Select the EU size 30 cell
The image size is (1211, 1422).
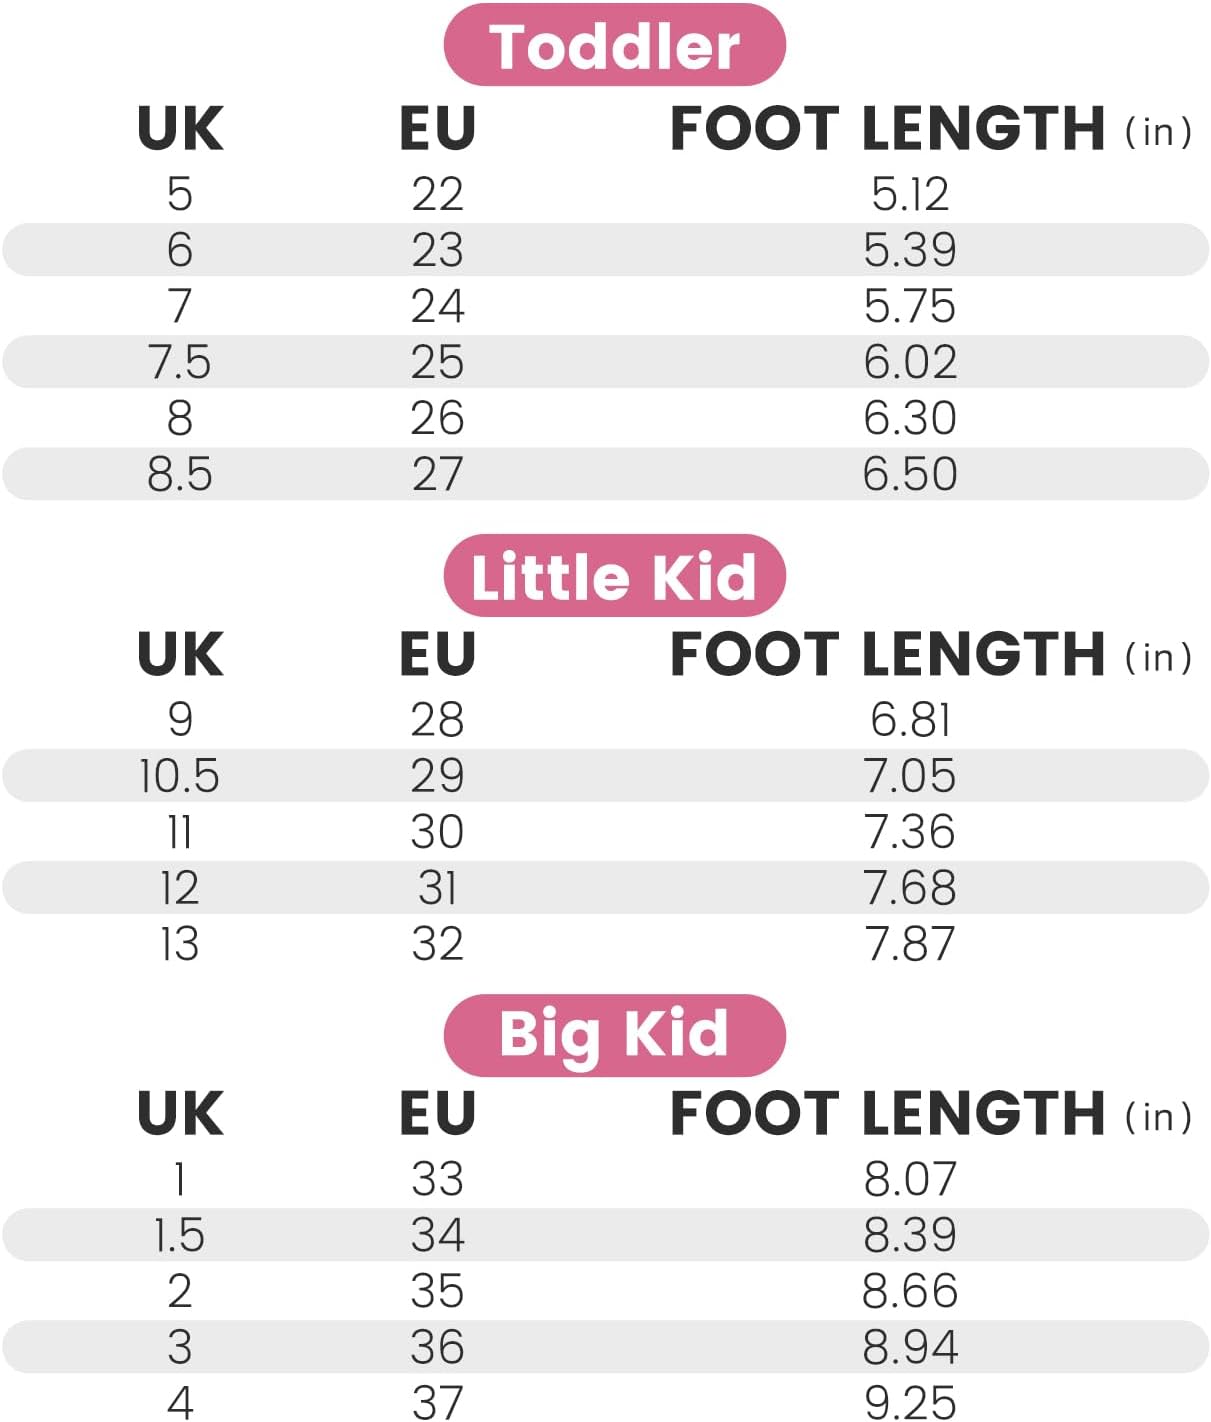pyautogui.click(x=437, y=832)
